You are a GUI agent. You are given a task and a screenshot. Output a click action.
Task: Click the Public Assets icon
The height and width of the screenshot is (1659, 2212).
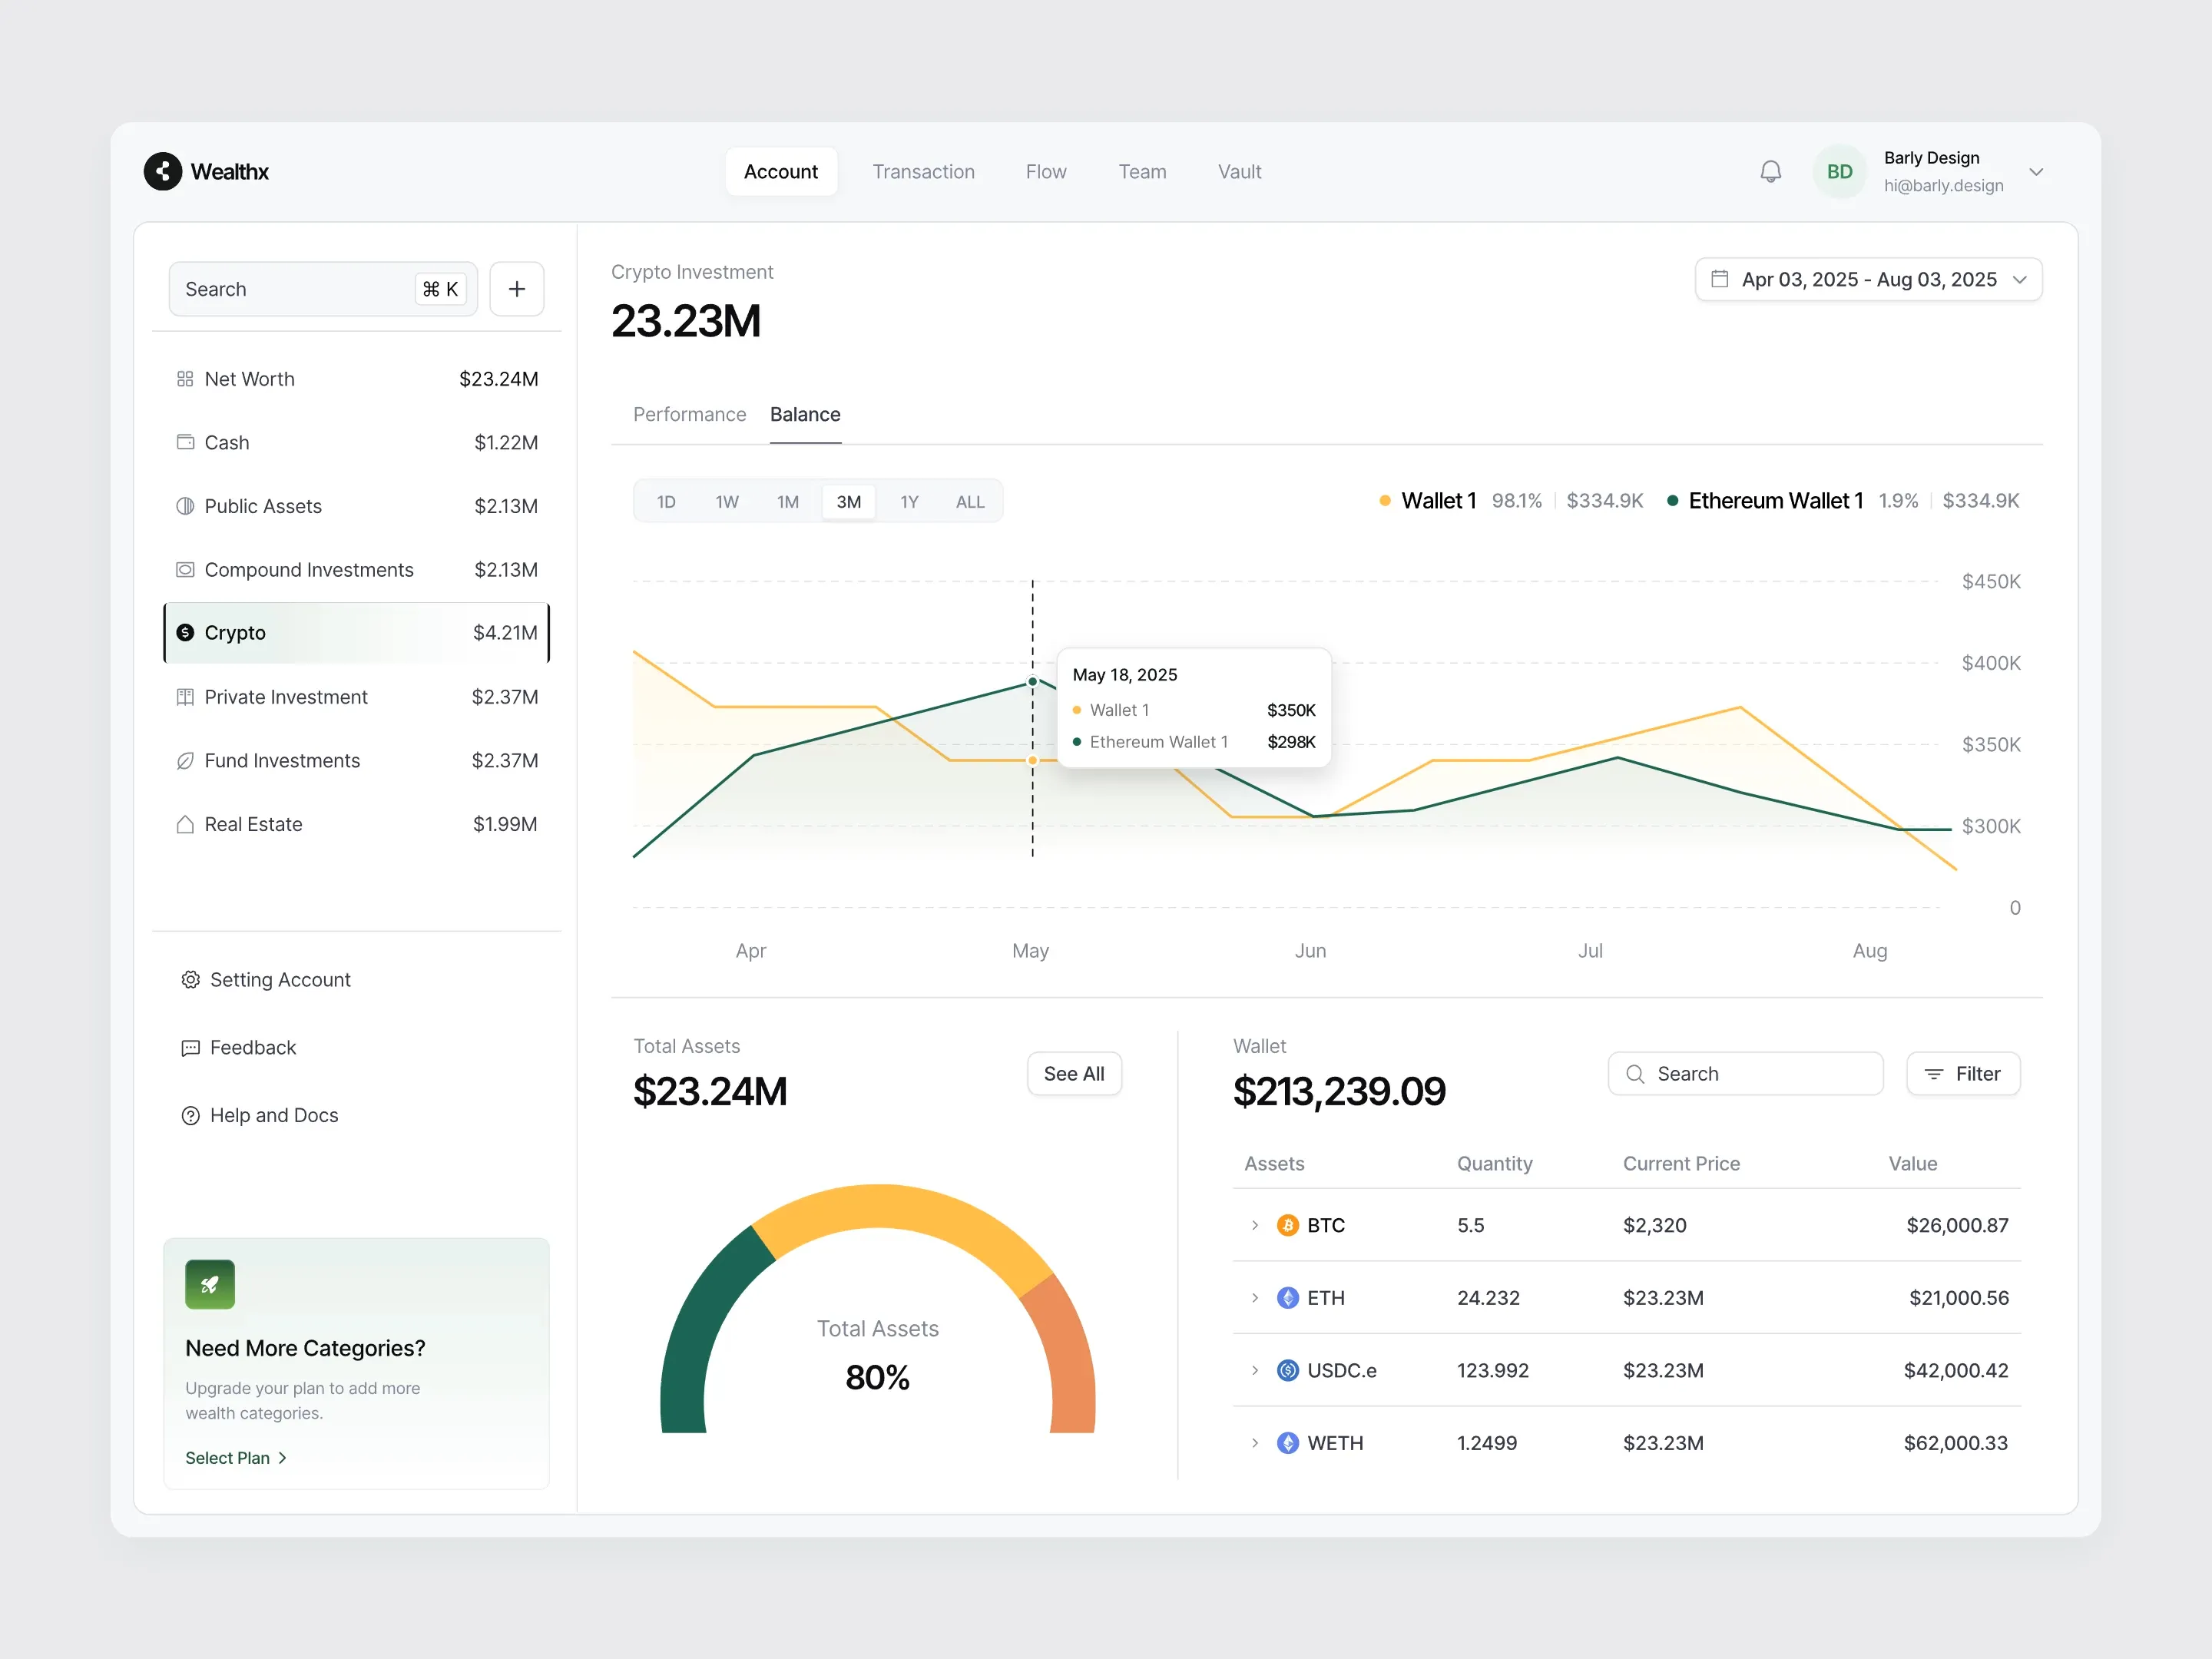click(x=185, y=506)
